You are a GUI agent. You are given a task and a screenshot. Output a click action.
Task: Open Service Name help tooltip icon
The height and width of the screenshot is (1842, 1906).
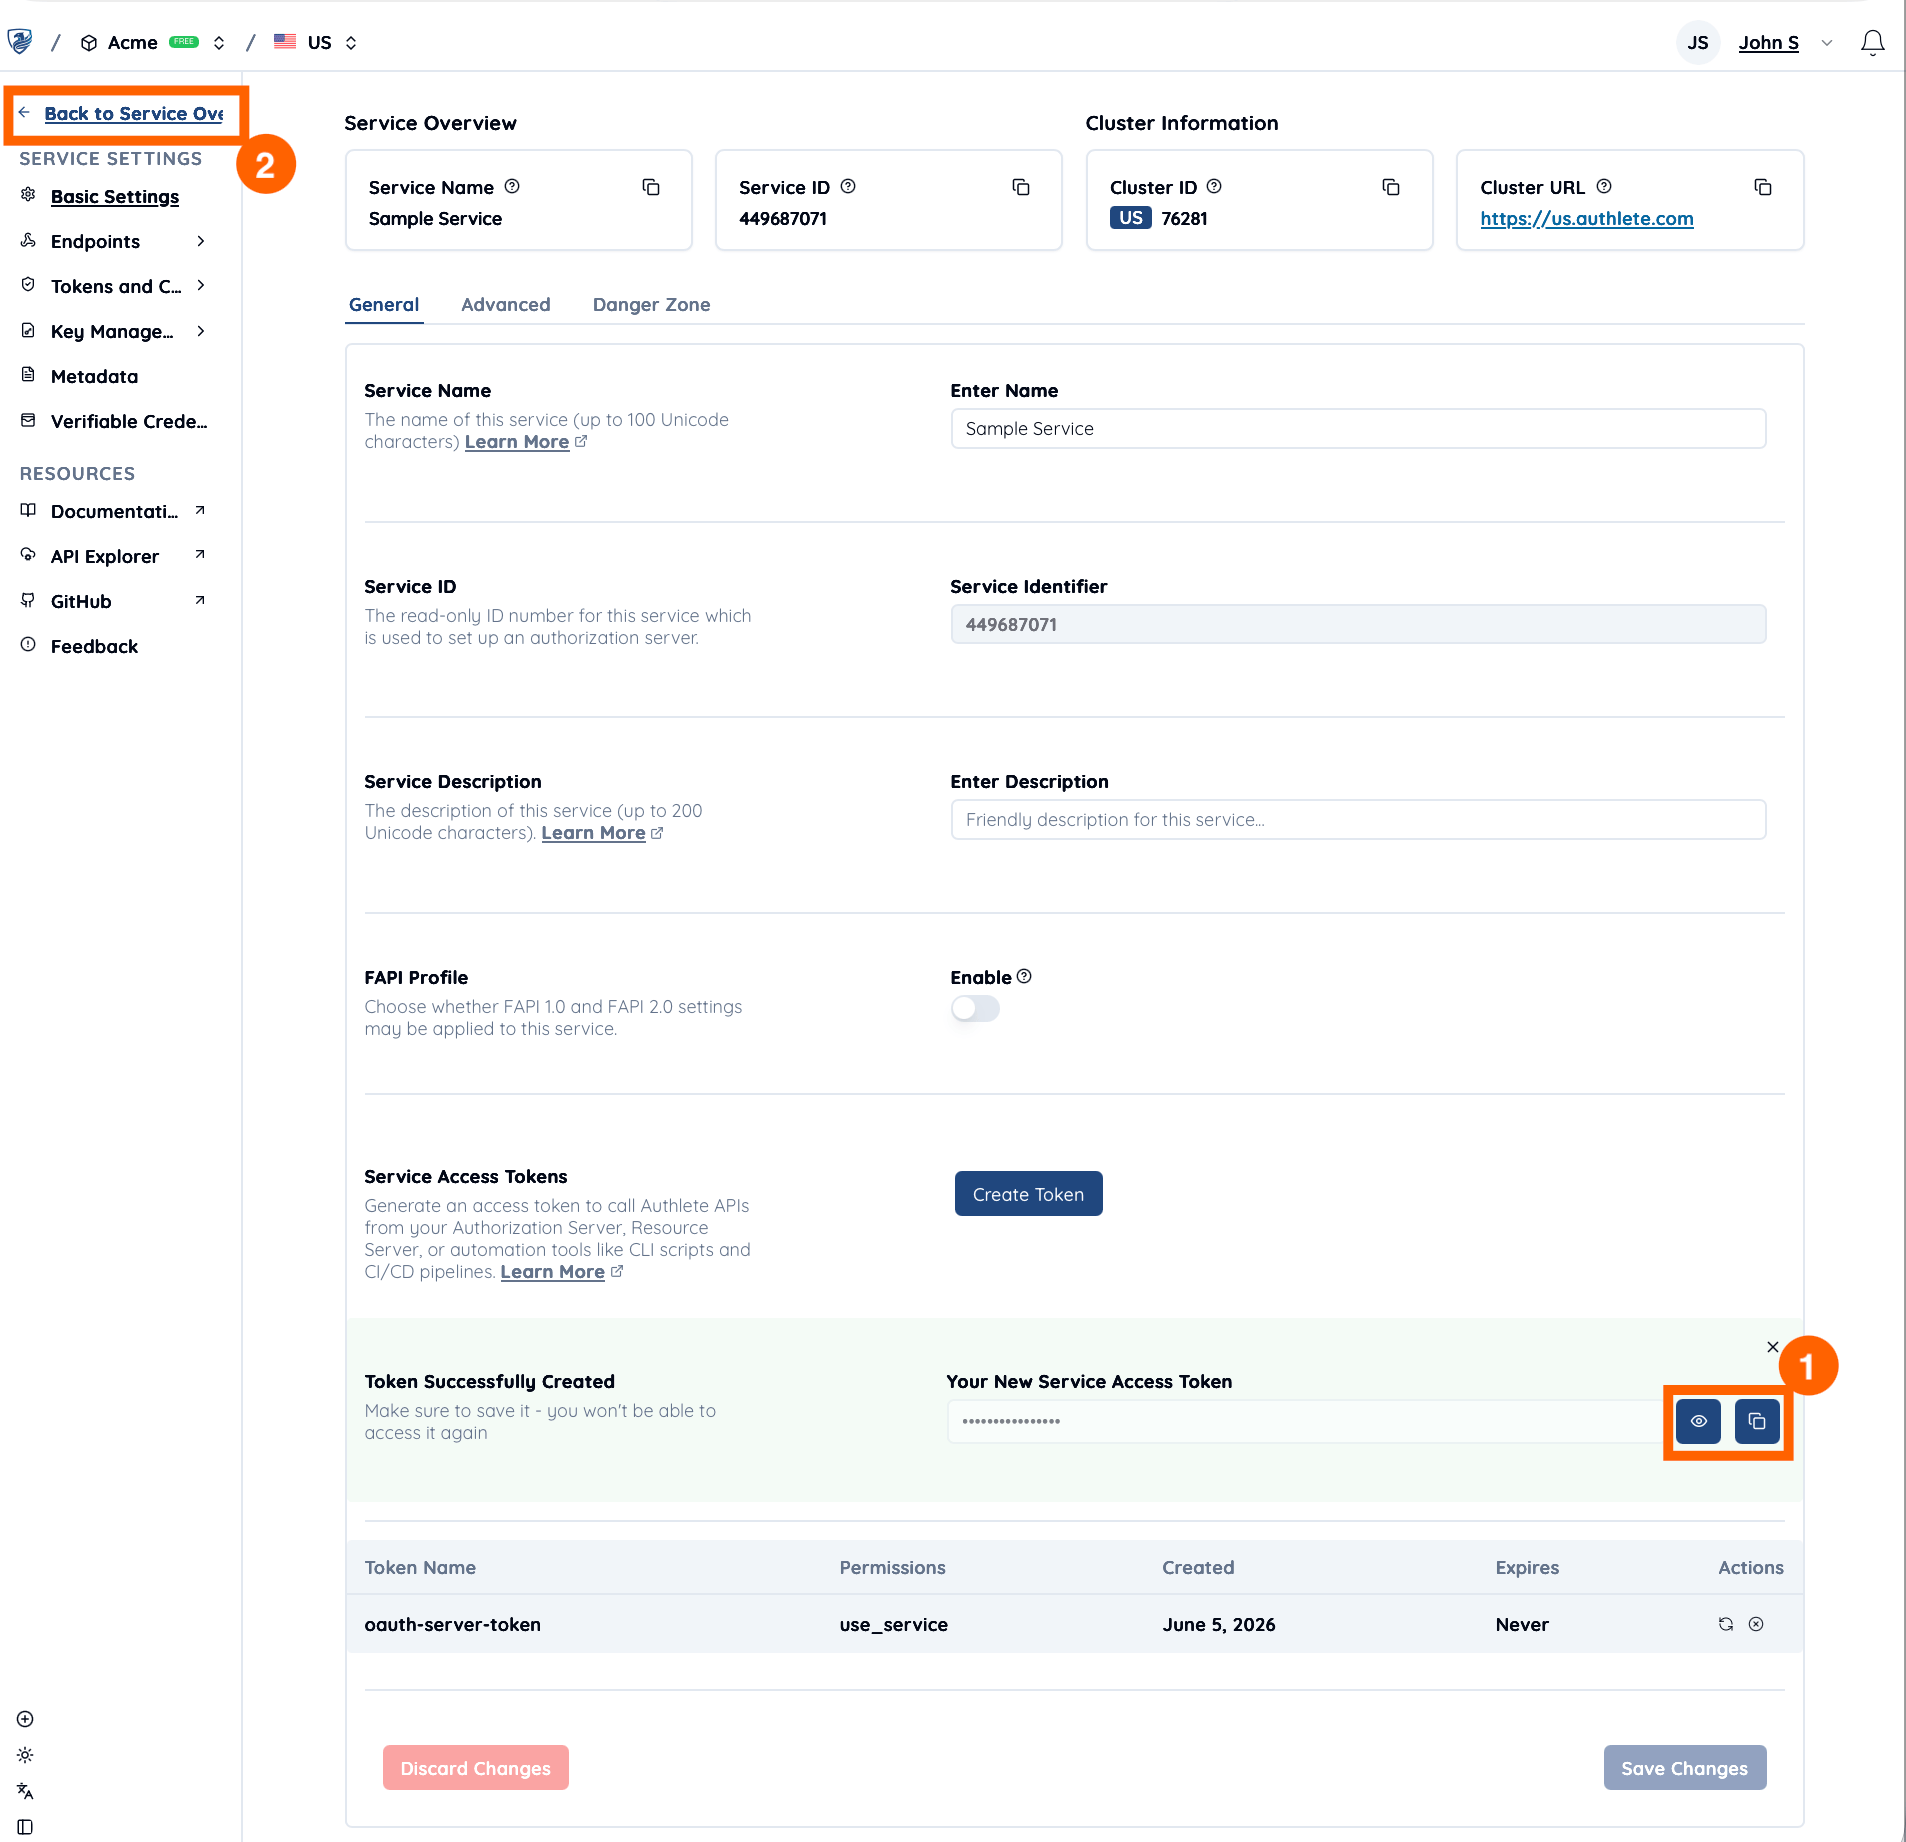tap(512, 186)
